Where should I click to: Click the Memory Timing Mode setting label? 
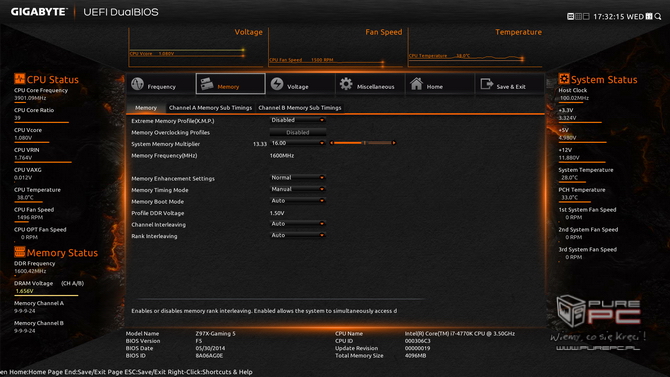tap(160, 190)
